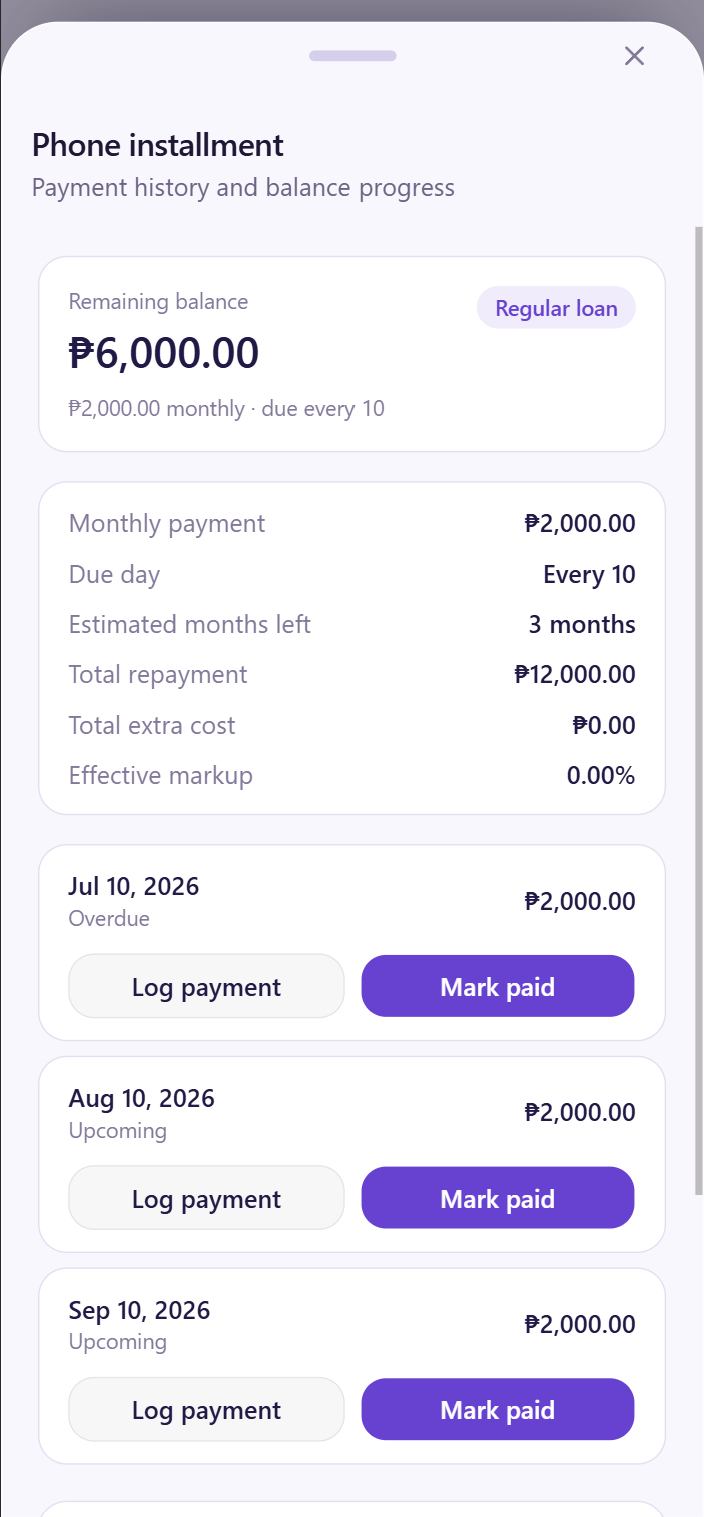Mark the overdue Jul 10 installment paid
The height and width of the screenshot is (1517, 705).
498,987
